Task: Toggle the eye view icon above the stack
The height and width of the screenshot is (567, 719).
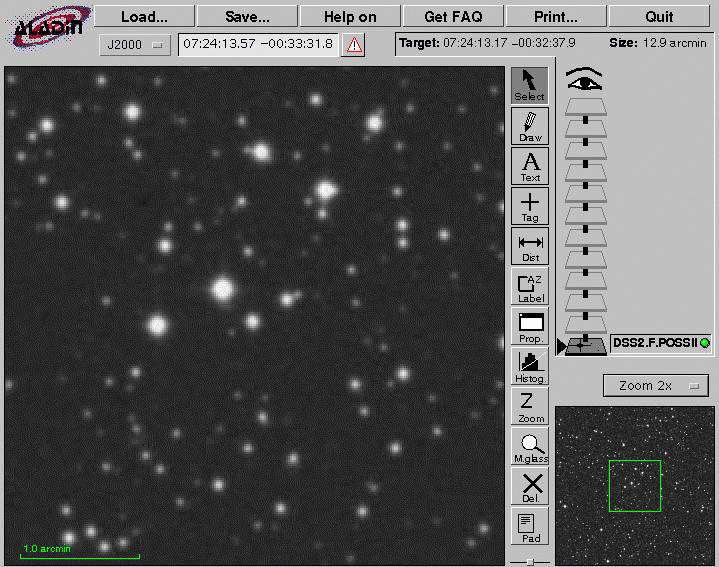Action: 584,79
